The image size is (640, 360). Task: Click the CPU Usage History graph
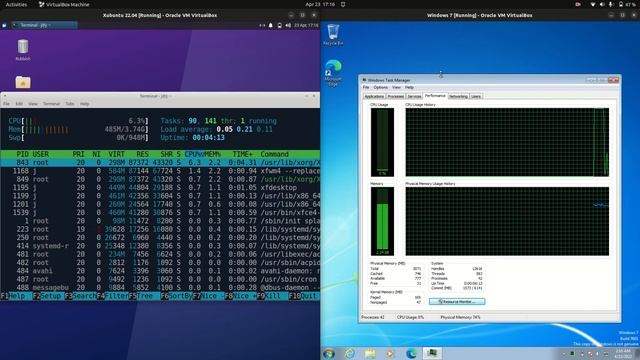507,142
